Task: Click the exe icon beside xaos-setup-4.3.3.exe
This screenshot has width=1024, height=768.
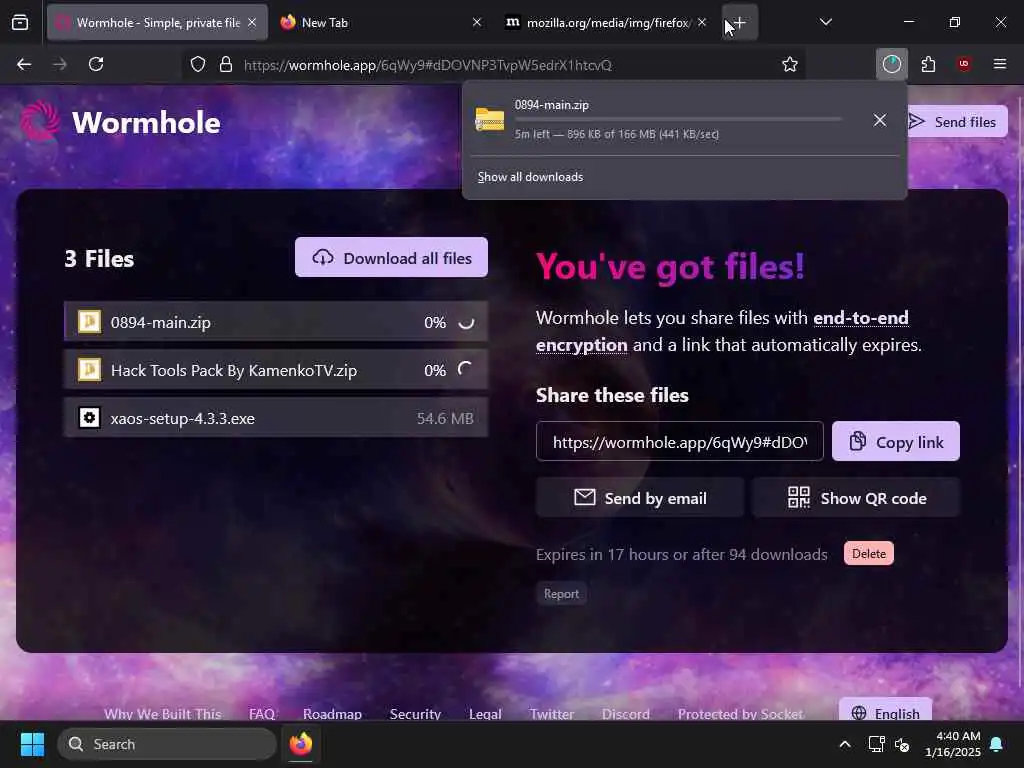Action: pyautogui.click(x=89, y=417)
